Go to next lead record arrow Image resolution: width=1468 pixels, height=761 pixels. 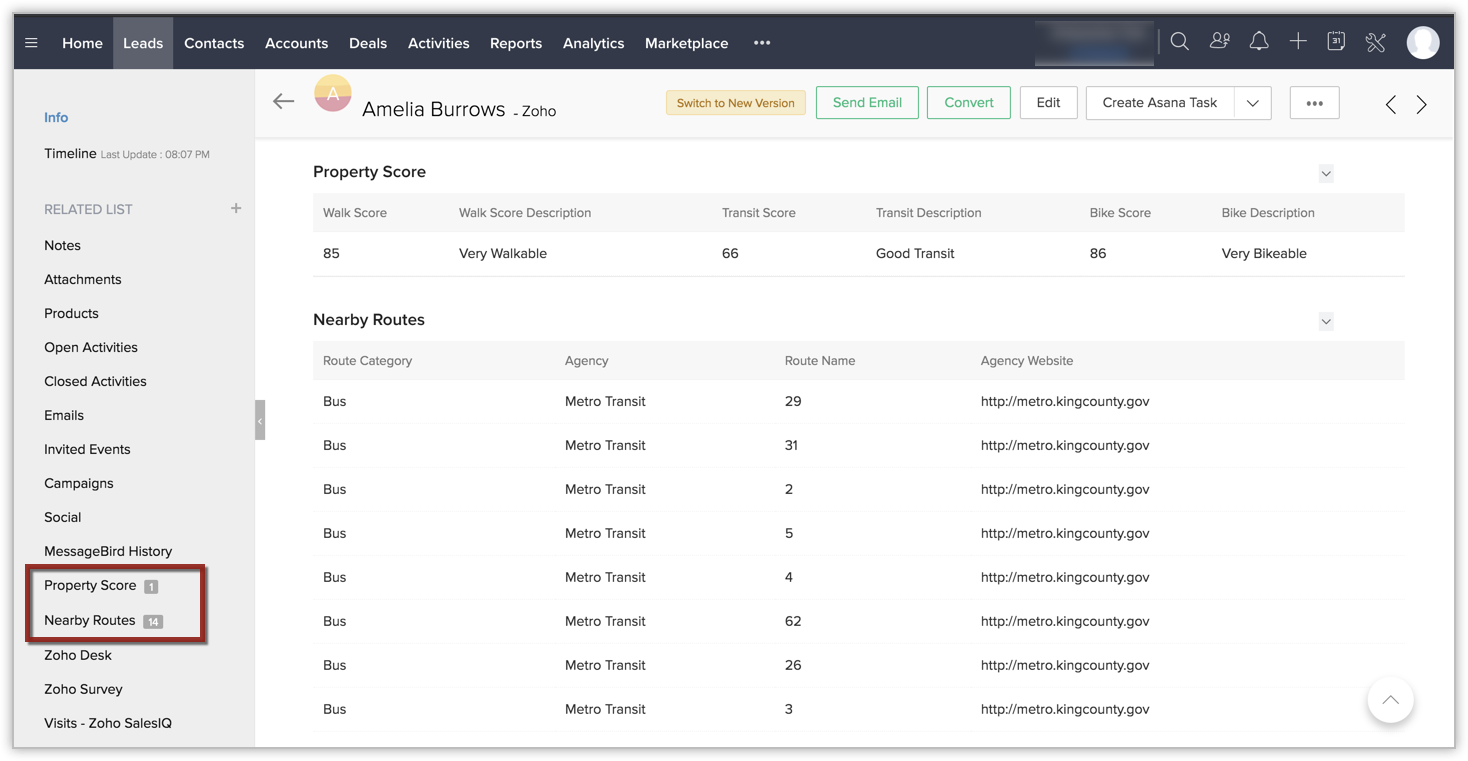[1421, 104]
